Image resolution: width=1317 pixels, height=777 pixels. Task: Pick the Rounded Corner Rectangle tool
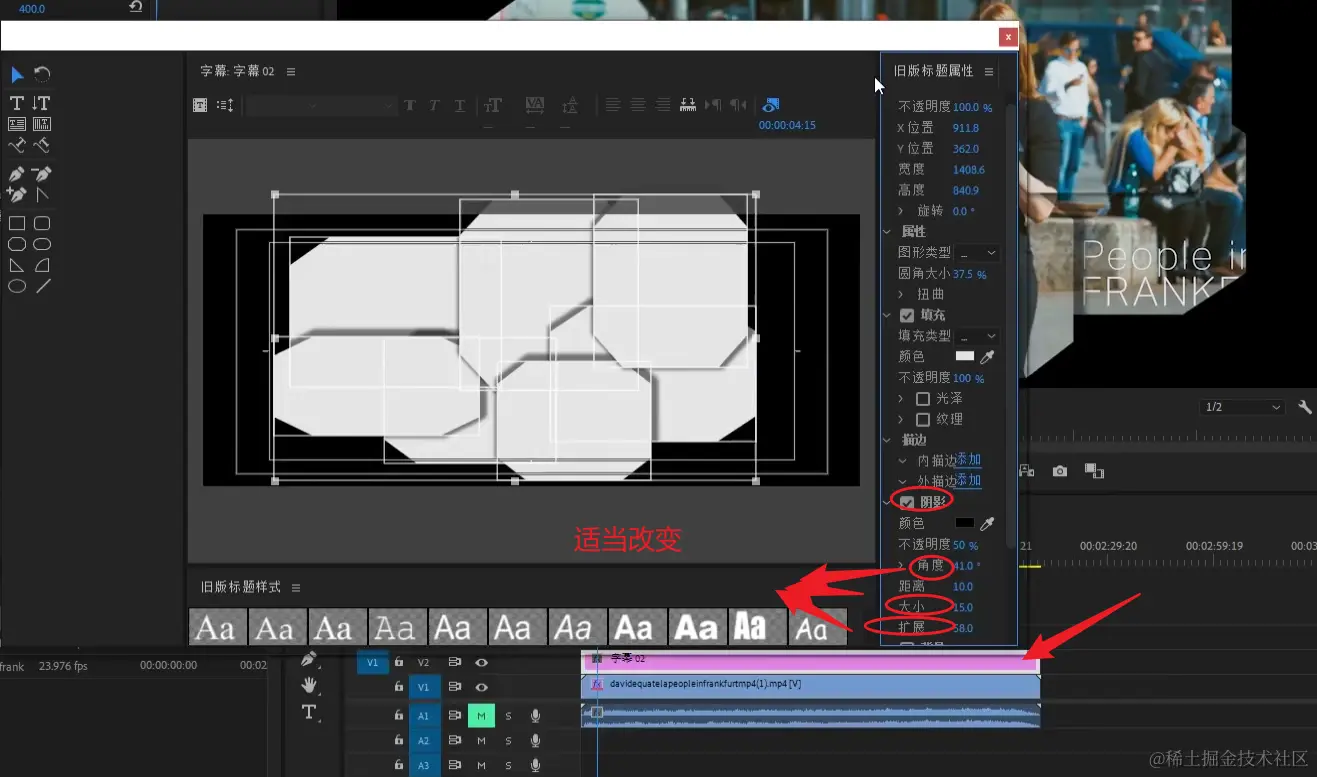42,223
